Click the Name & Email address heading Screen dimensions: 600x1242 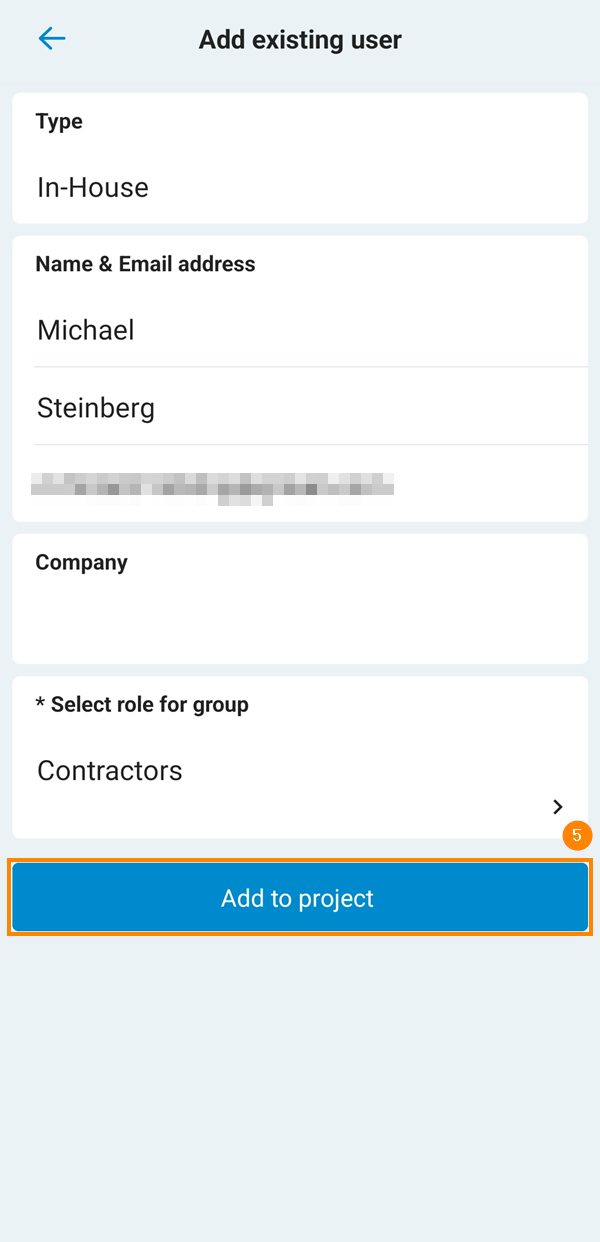[145, 264]
